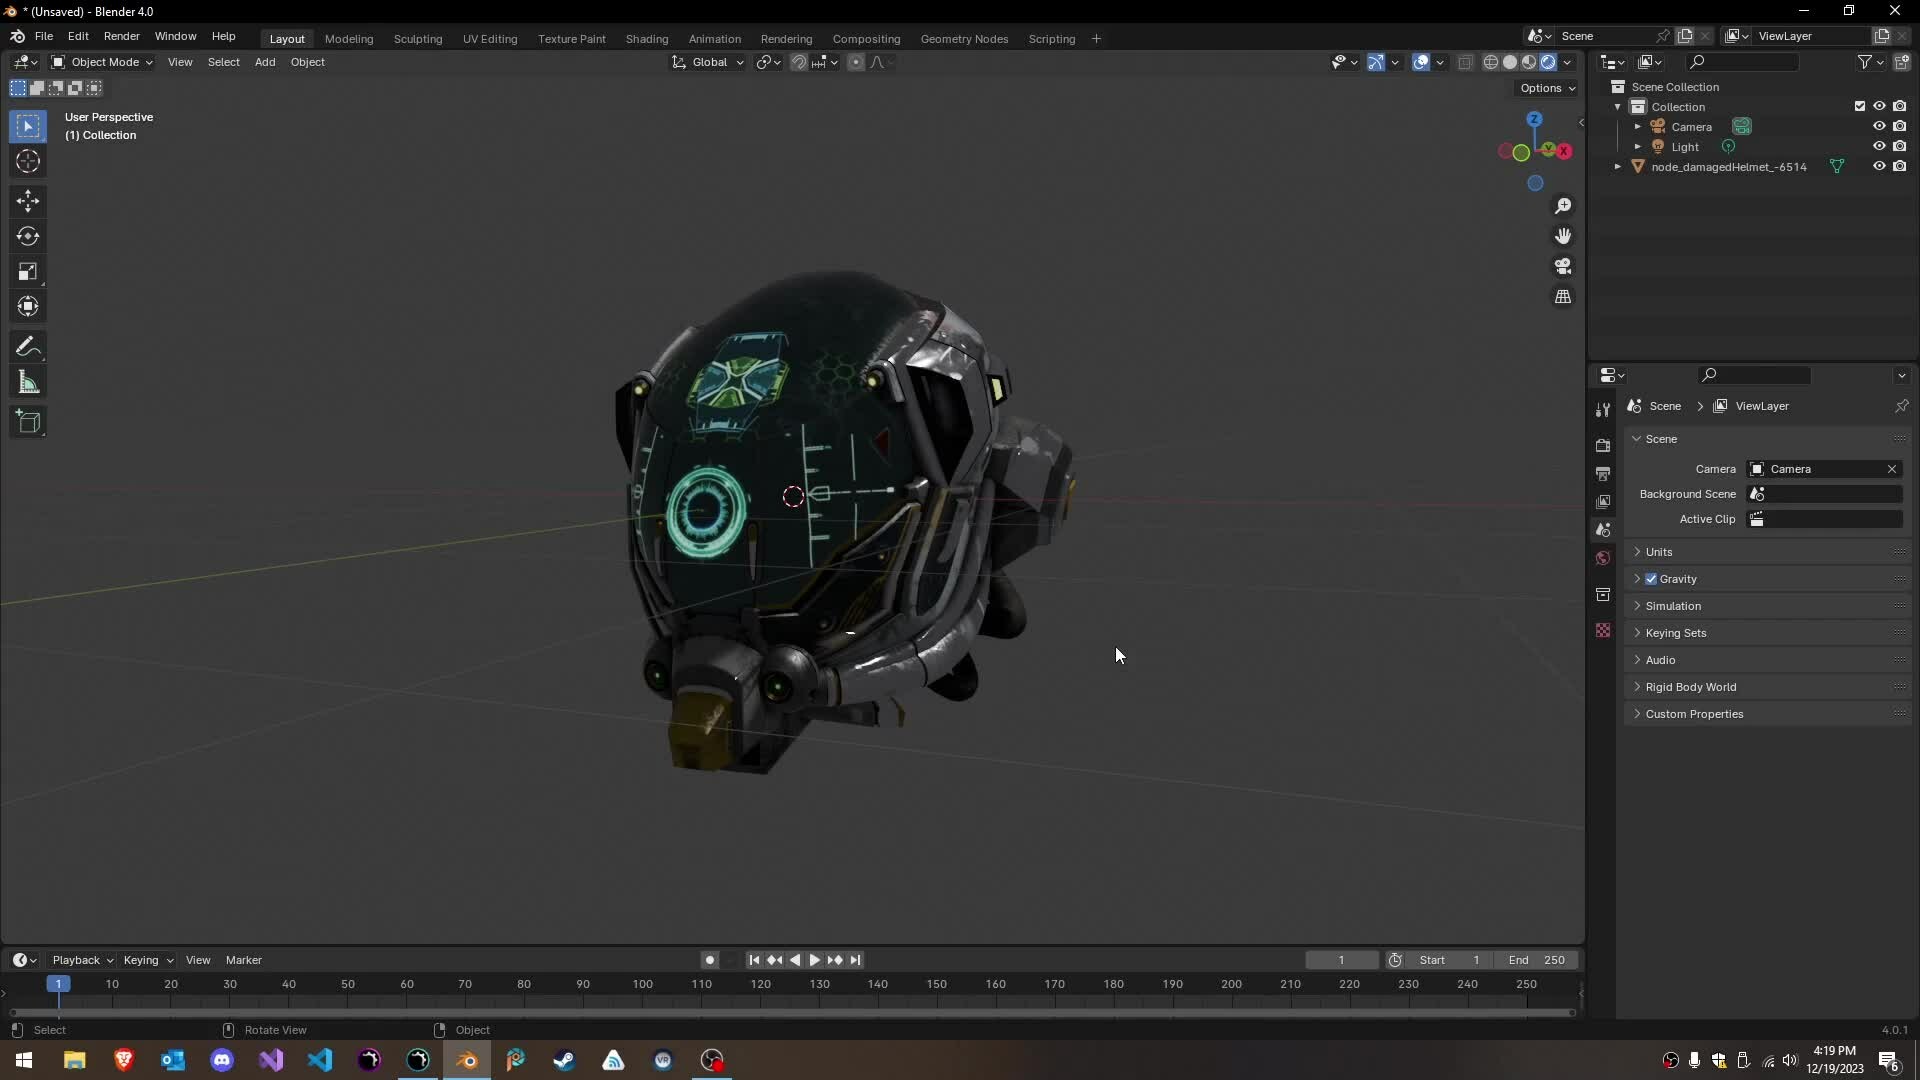Select the Rotate tool
1920x1080 pixels.
click(28, 237)
